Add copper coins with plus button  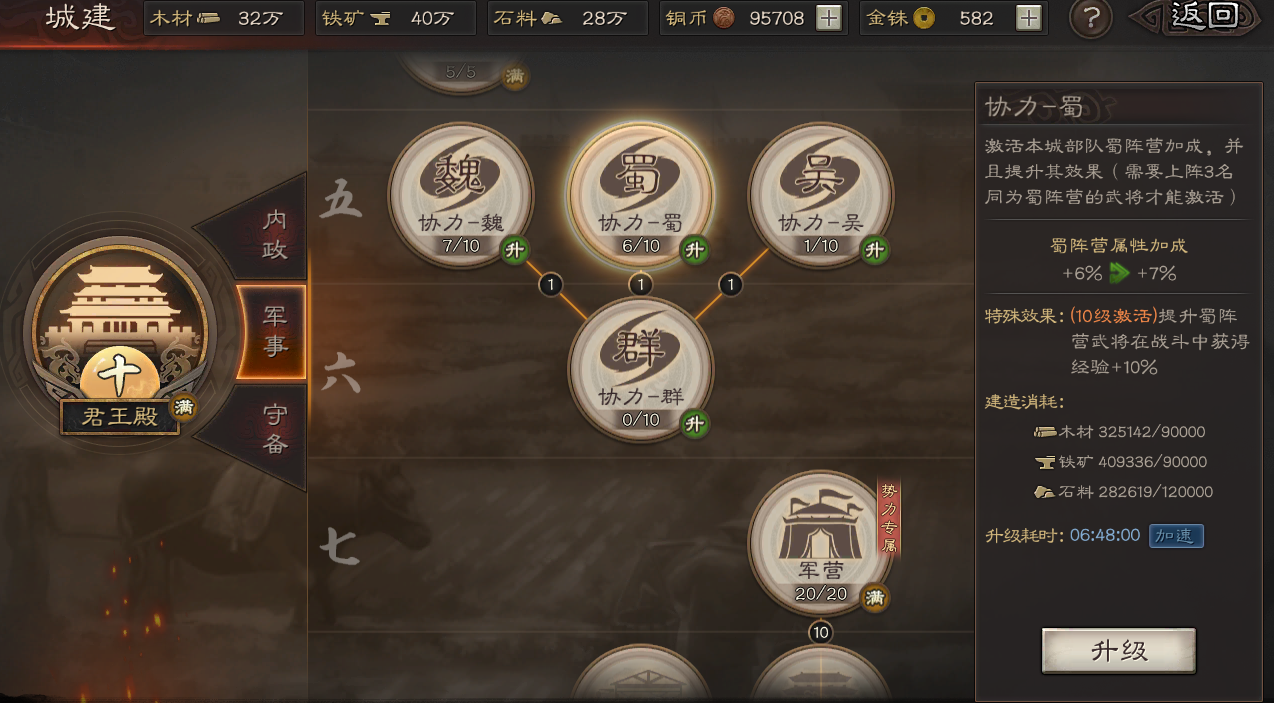tap(828, 18)
